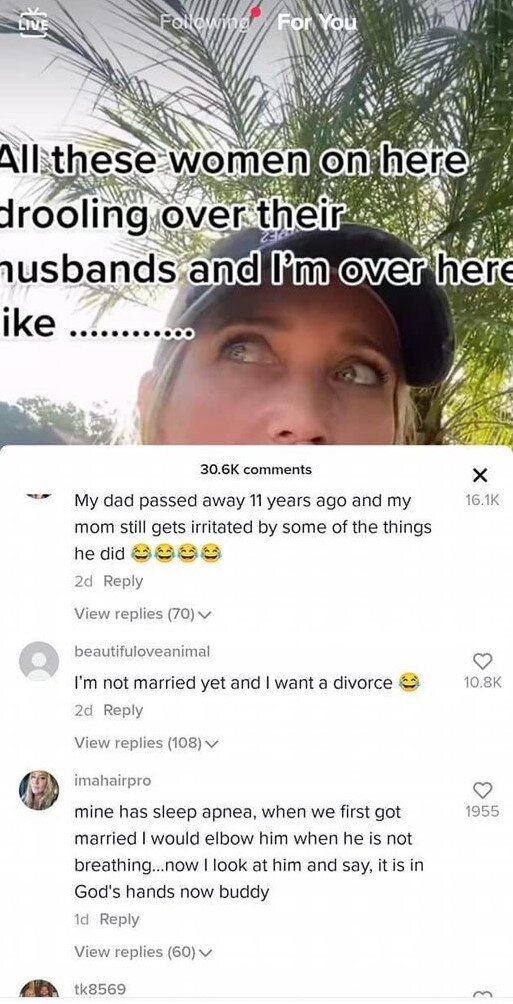Reply to imahairpro's sleep apnea comment
This screenshot has width=513, height=1004.
[x=119, y=919]
